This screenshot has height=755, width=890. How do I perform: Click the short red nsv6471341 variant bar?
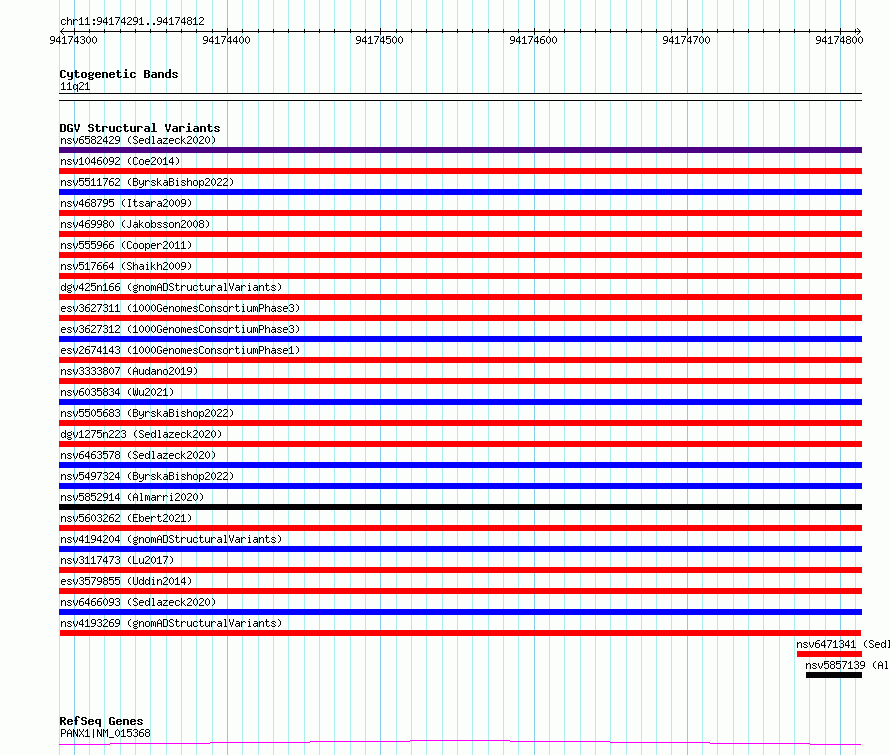coord(829,654)
